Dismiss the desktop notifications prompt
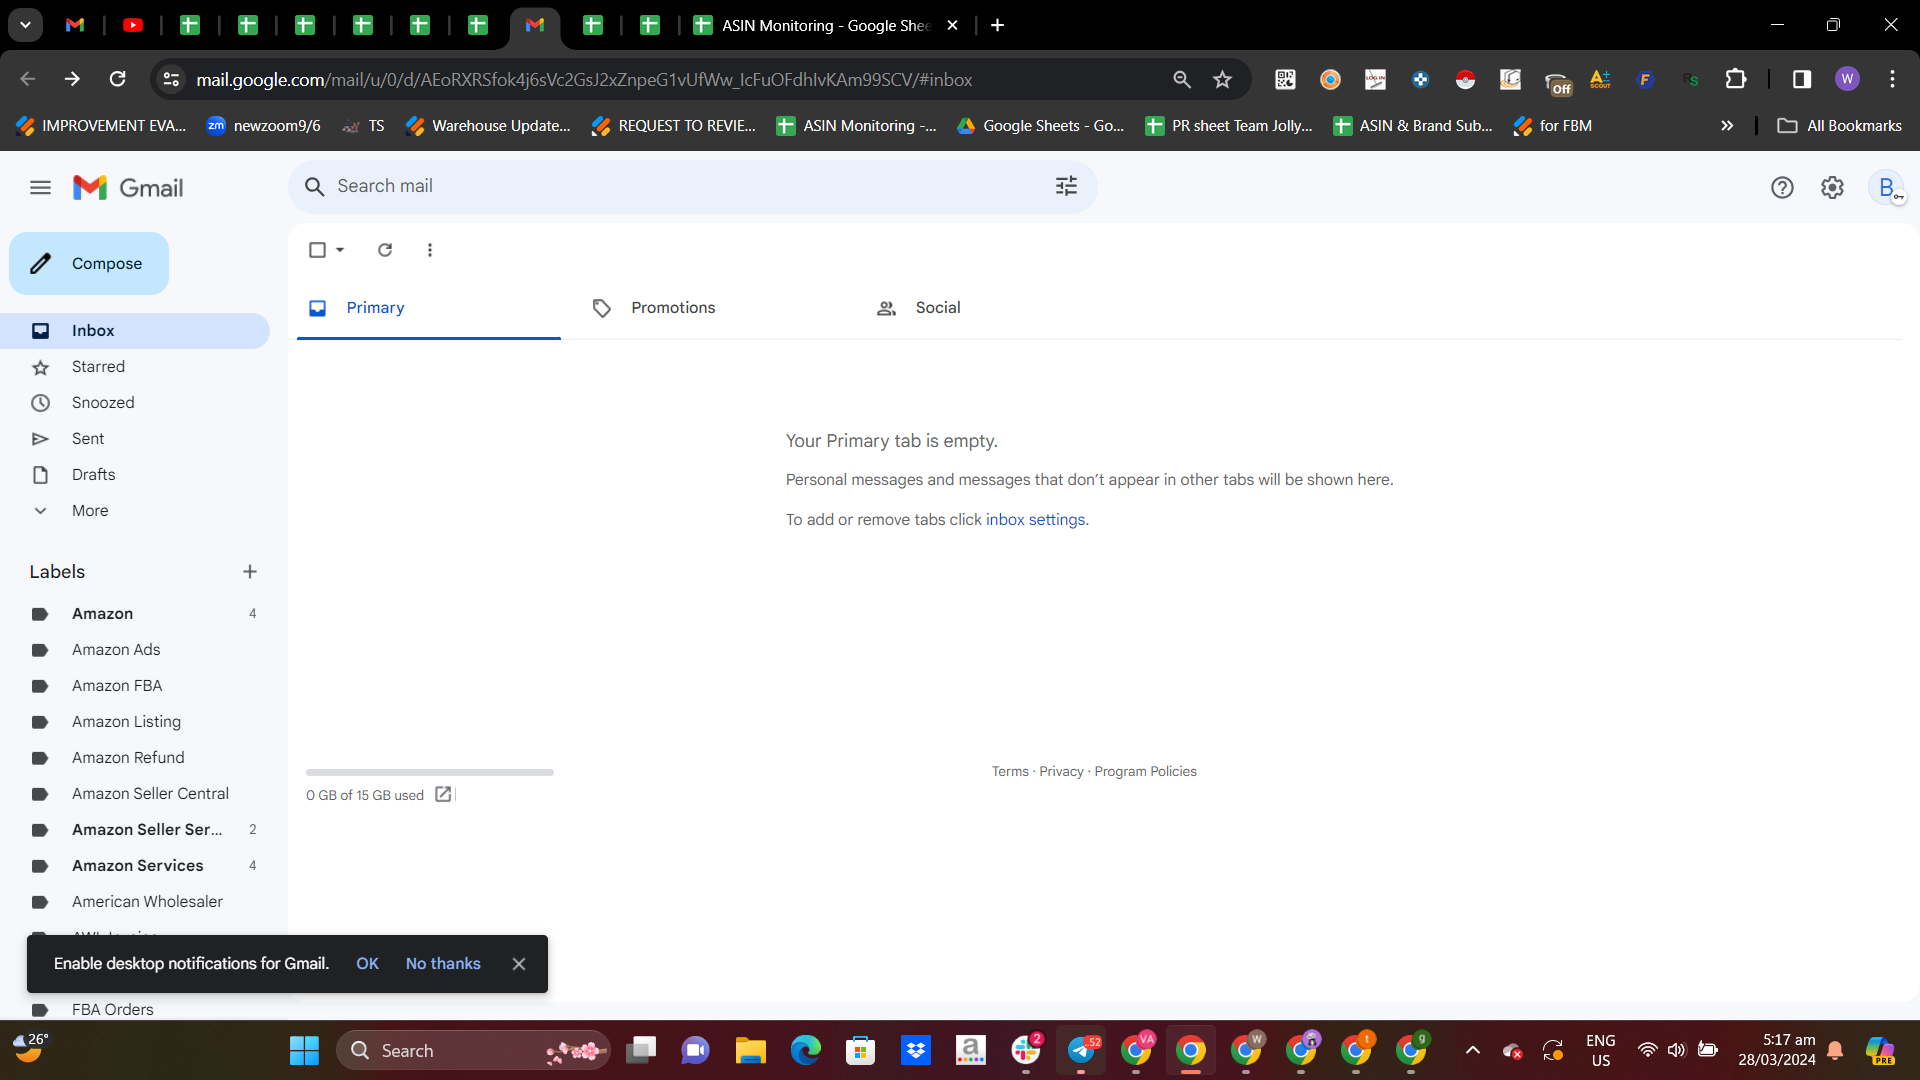Viewport: 1920px width, 1080px height. [x=519, y=964]
